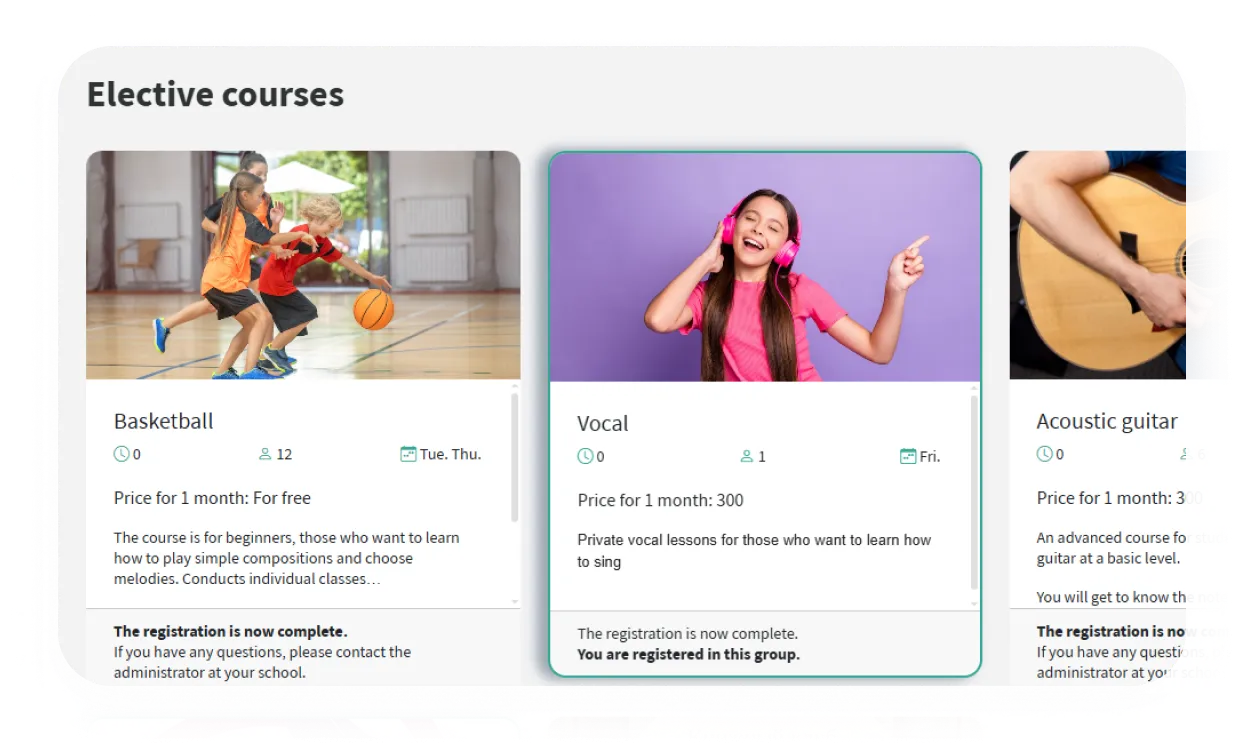Click the participants icon on Vocal card
Viewport: 1242px width, 753px height.
tap(747, 456)
